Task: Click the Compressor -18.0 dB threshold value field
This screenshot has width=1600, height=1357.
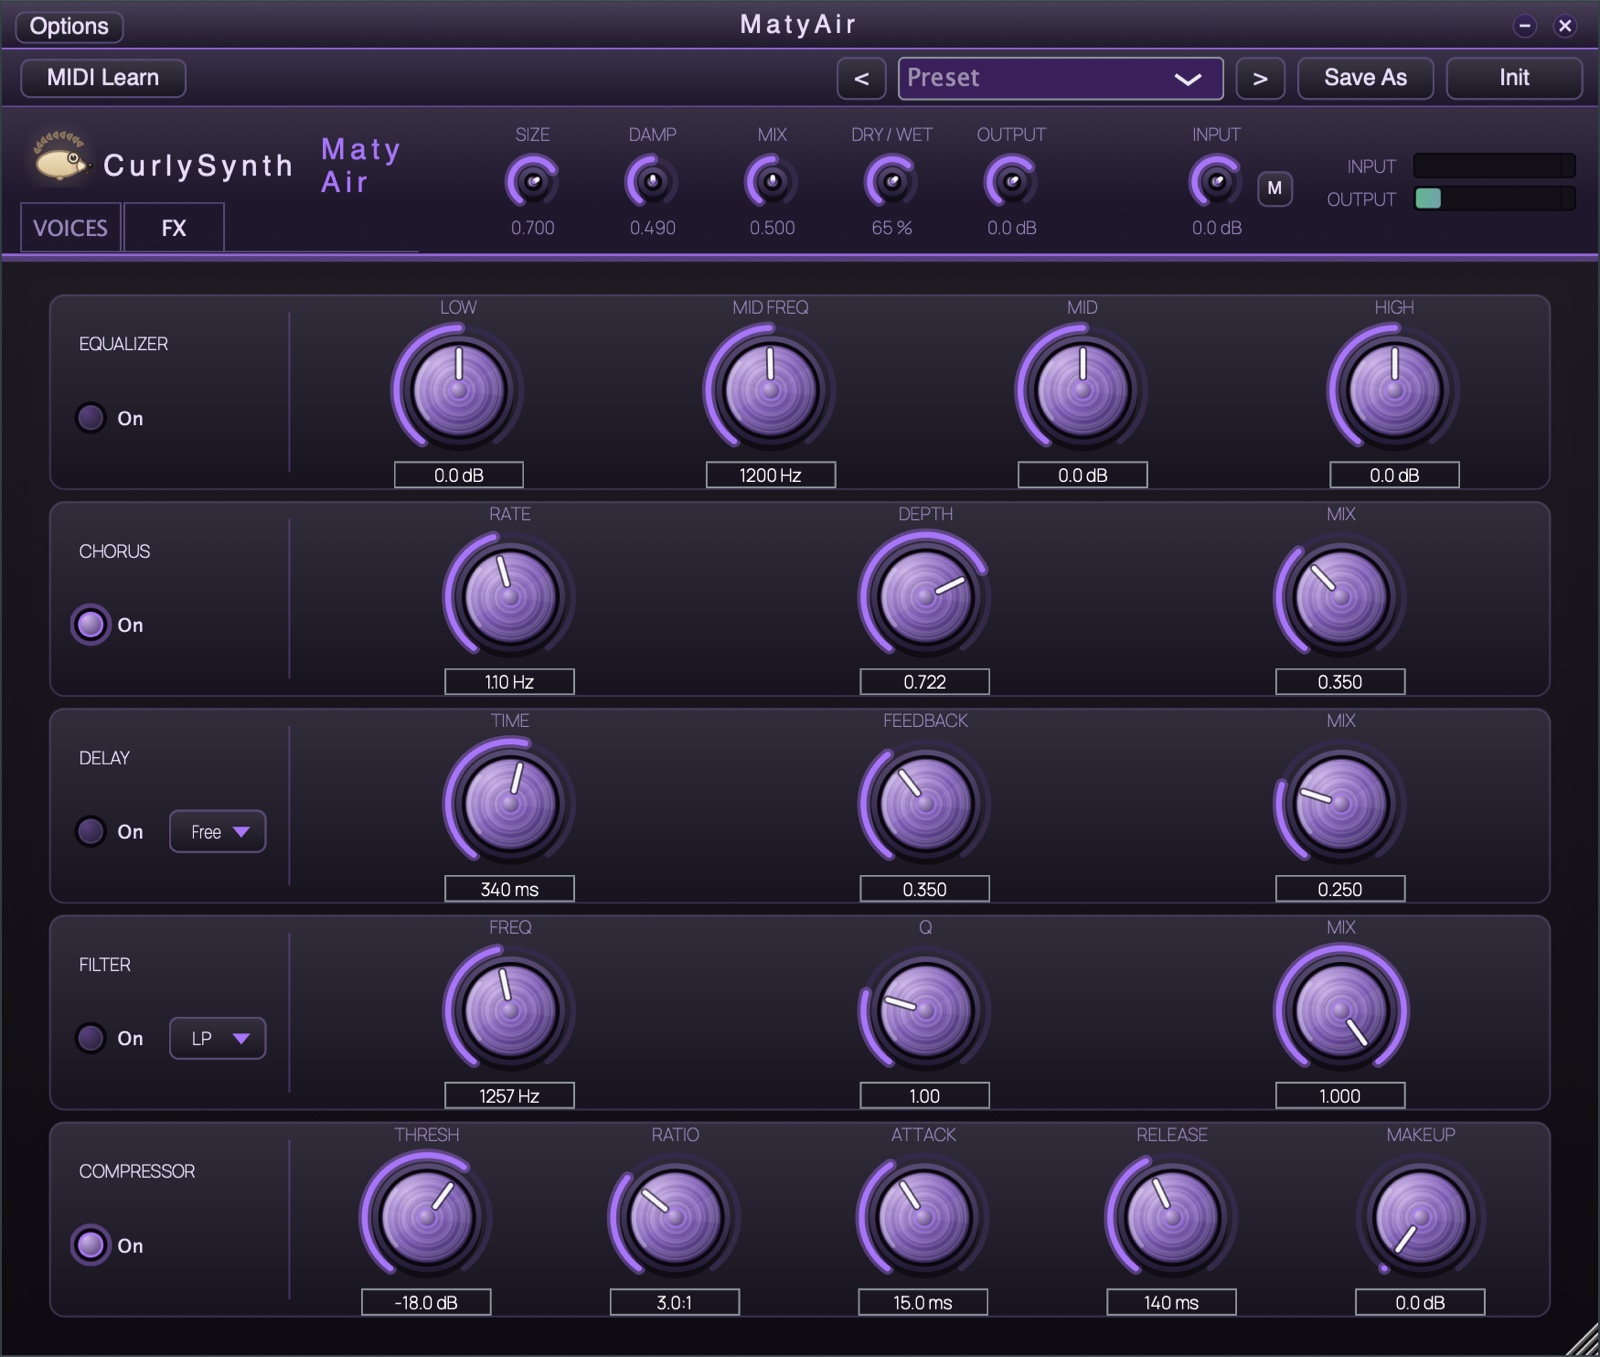Action: (x=426, y=1302)
